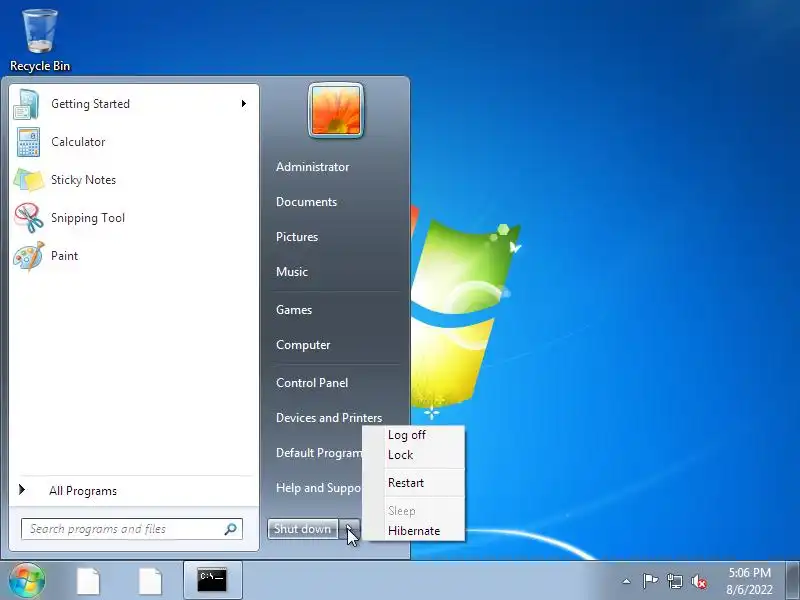Choose Log off from the power menu

tap(407, 435)
